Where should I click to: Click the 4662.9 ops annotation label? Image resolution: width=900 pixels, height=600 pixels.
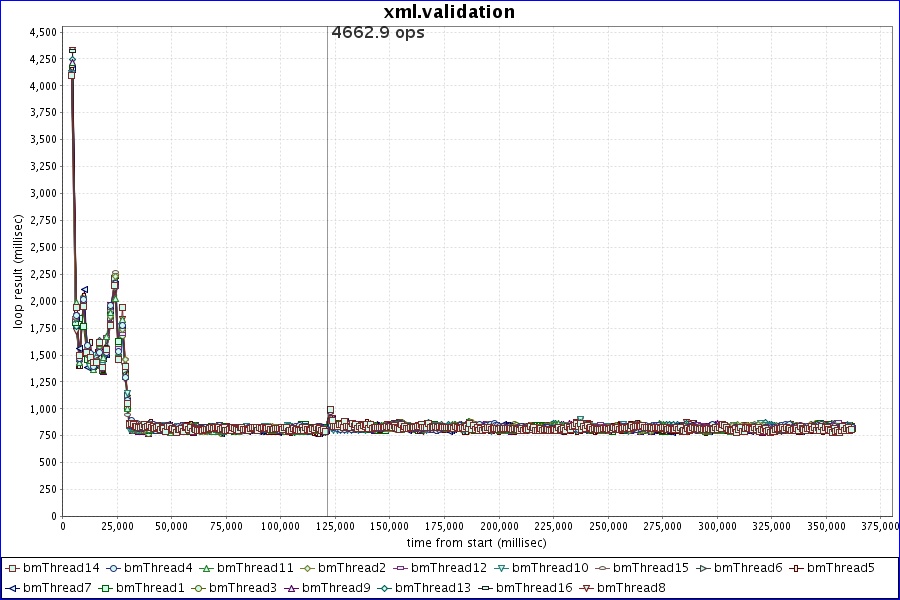click(x=378, y=33)
